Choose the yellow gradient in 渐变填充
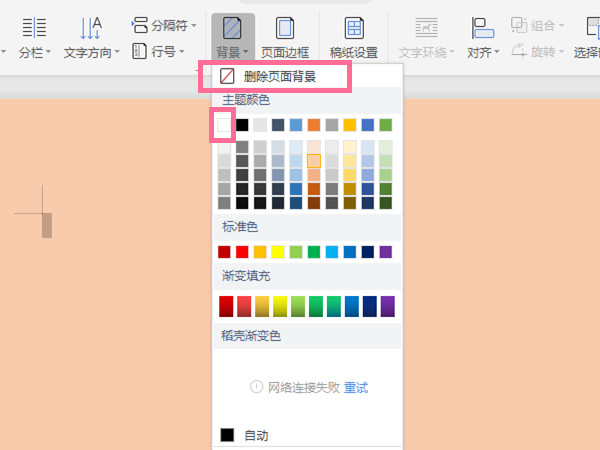 coord(279,307)
